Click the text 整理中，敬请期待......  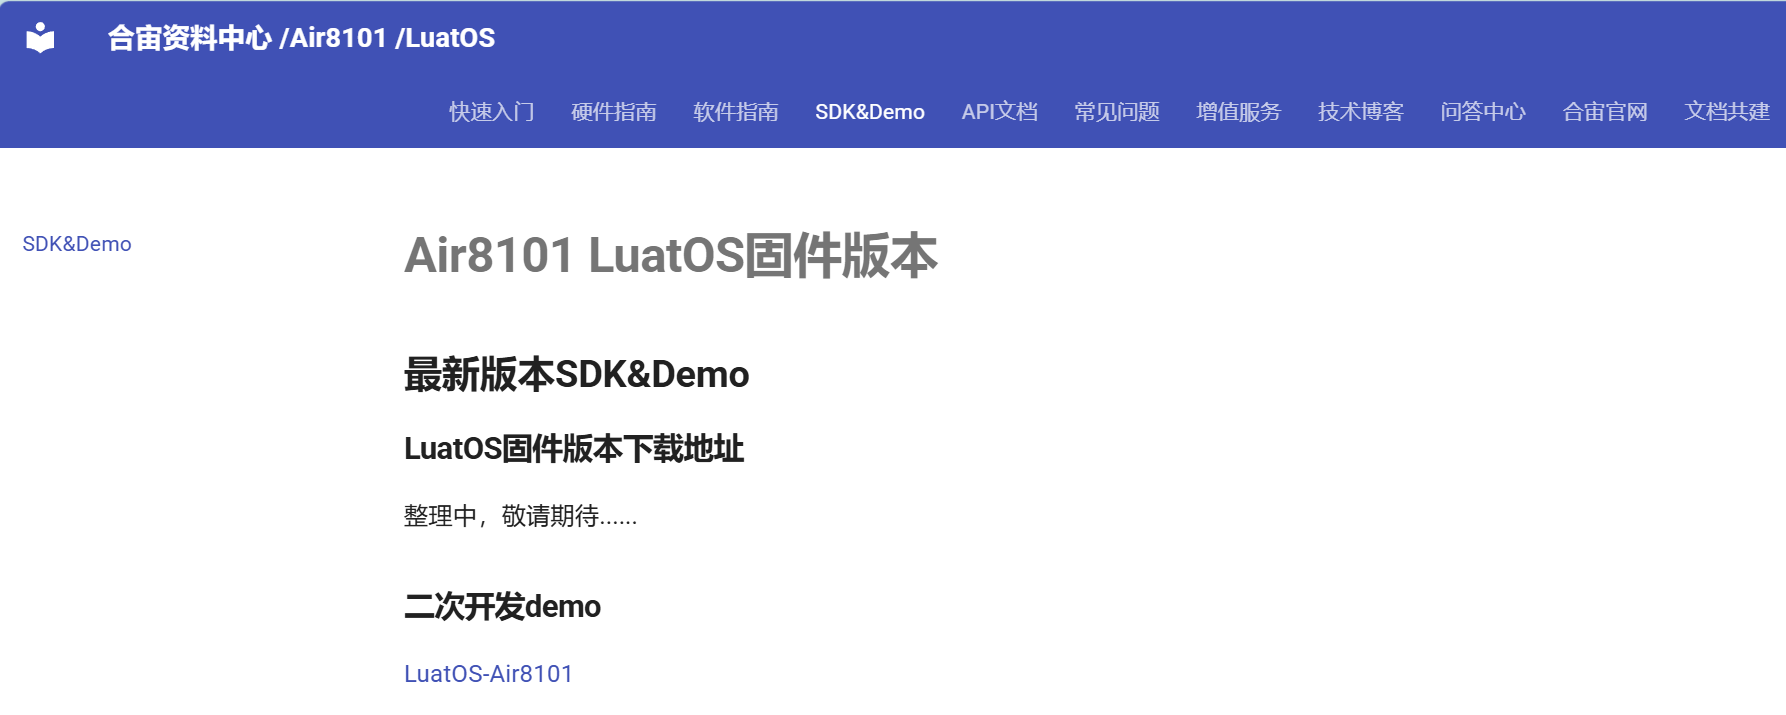520,516
